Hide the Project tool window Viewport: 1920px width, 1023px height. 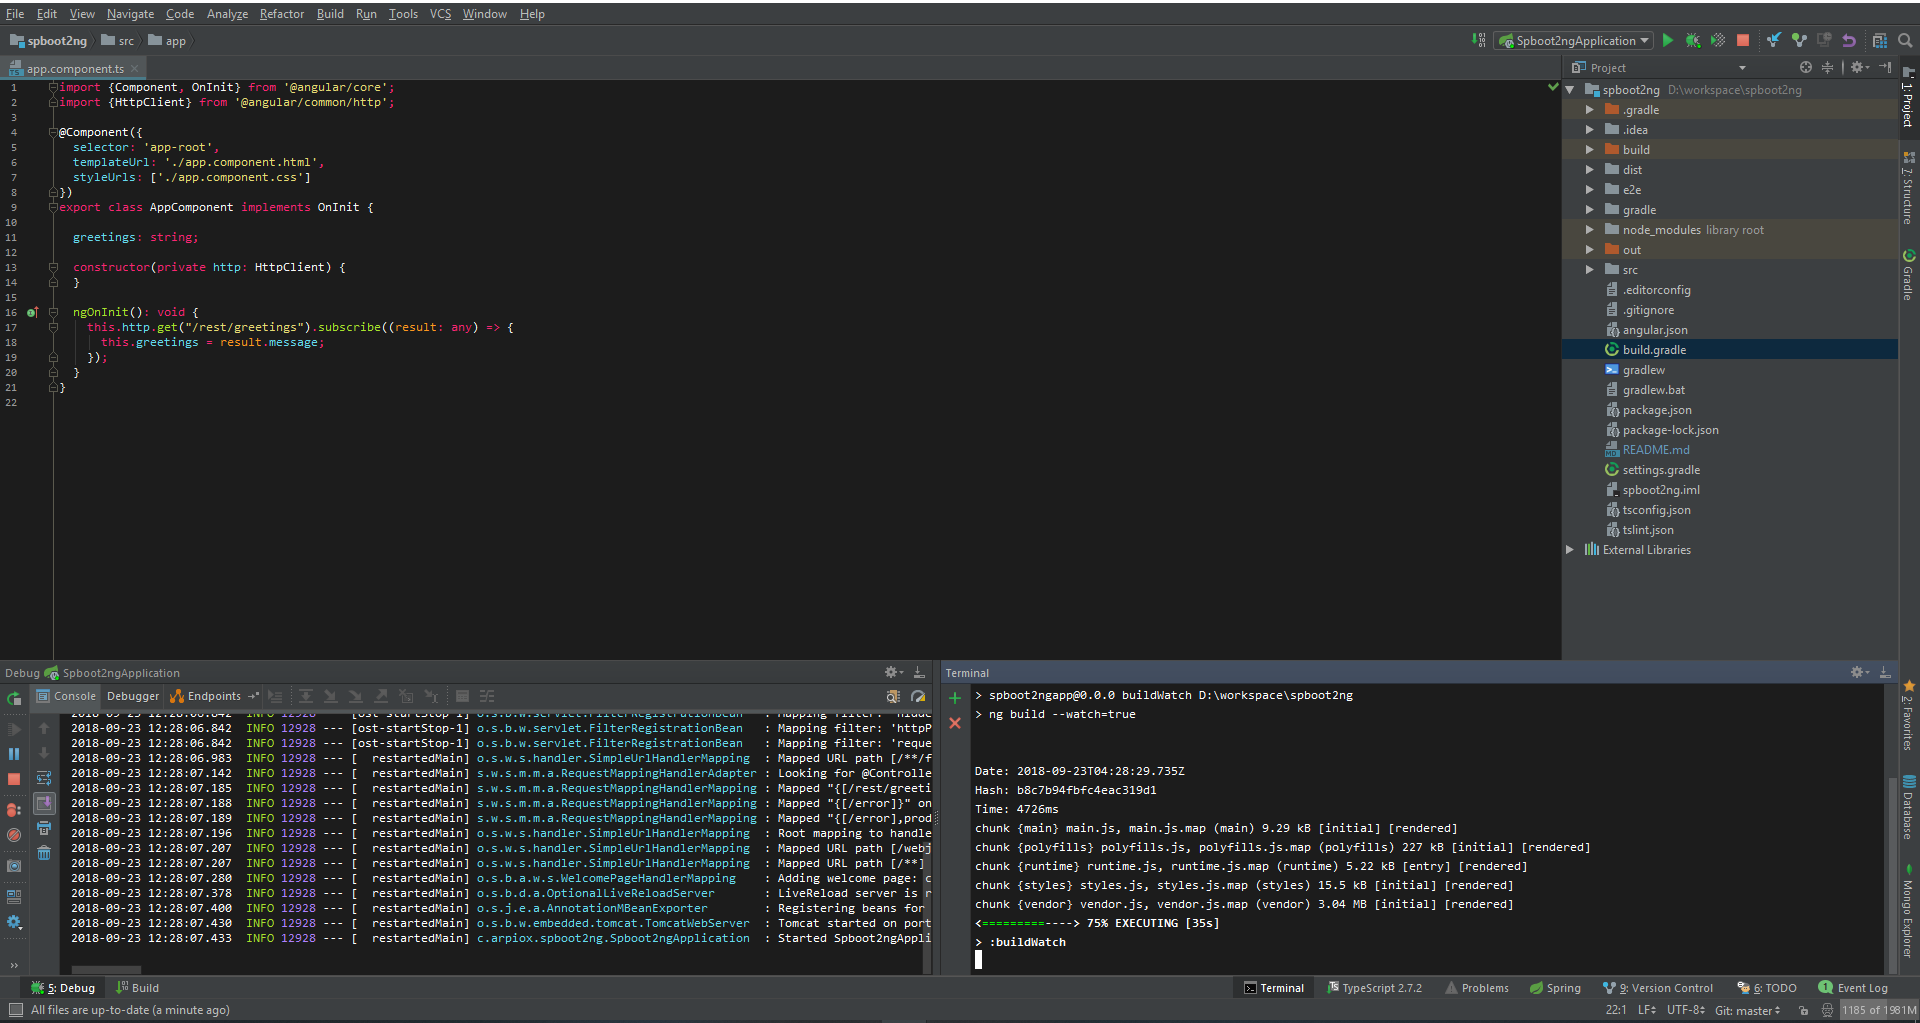point(1885,68)
